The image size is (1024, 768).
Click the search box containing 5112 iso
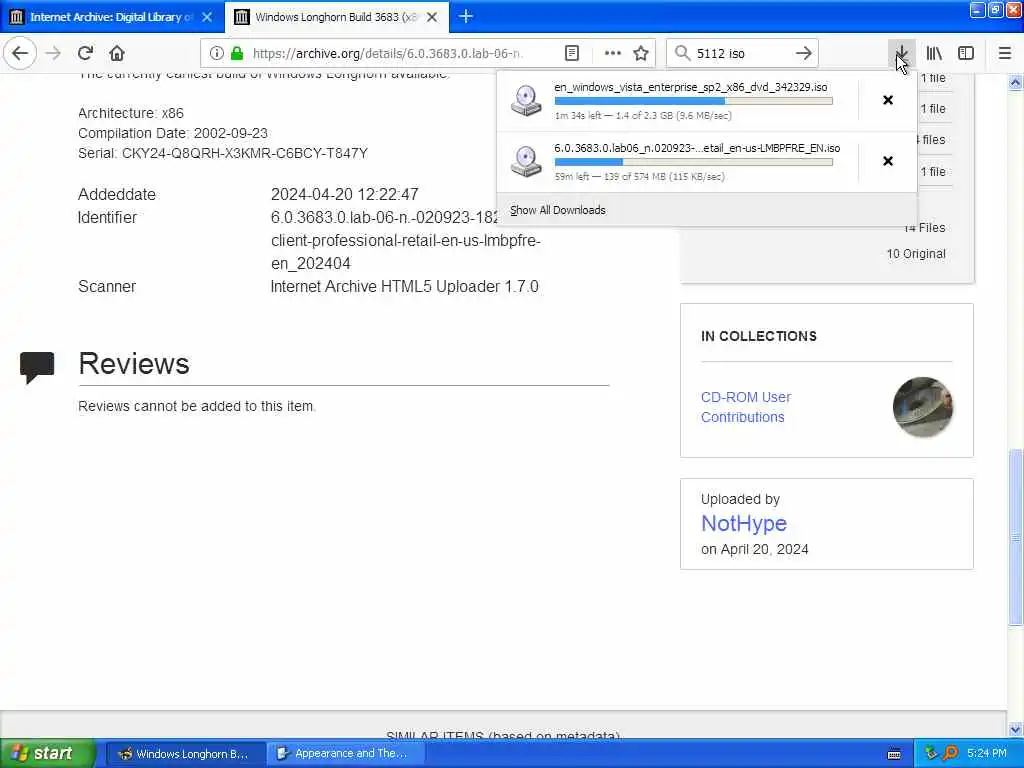[x=741, y=54]
